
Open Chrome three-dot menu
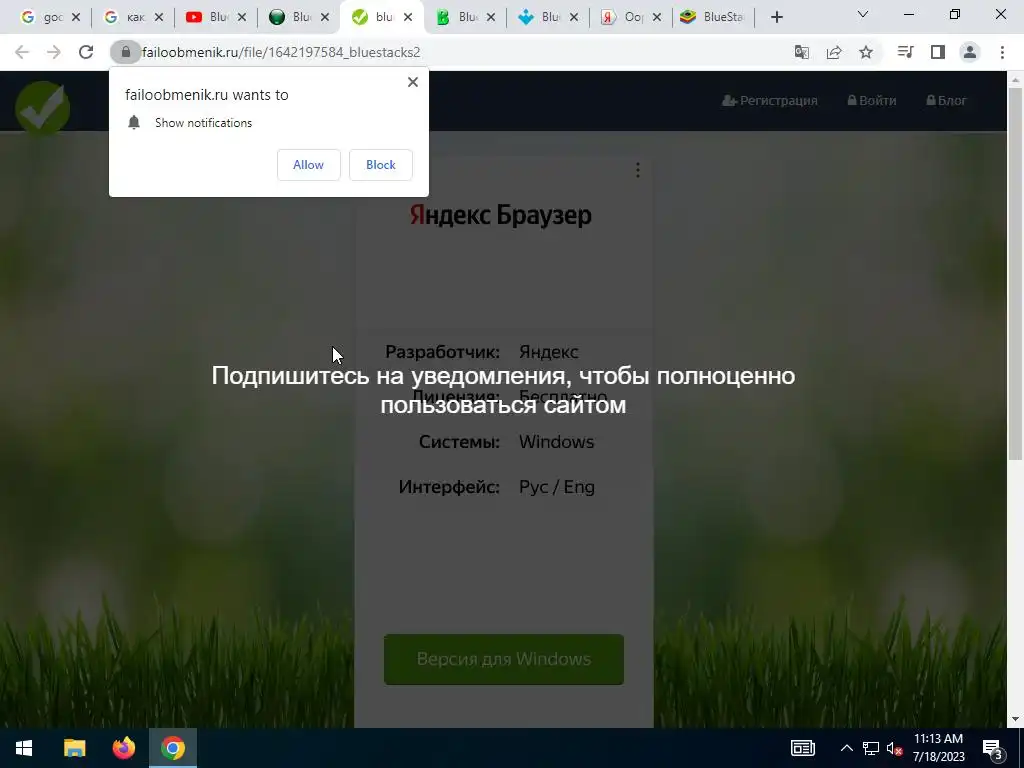click(1002, 52)
